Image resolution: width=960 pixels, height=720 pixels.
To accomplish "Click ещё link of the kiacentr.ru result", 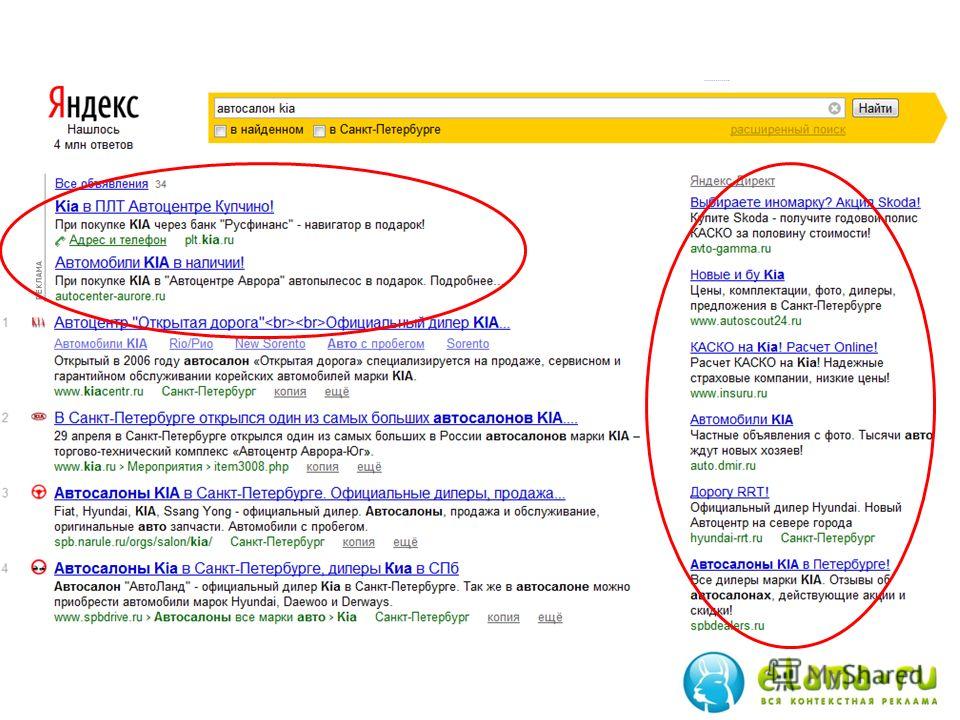I will point(337,392).
